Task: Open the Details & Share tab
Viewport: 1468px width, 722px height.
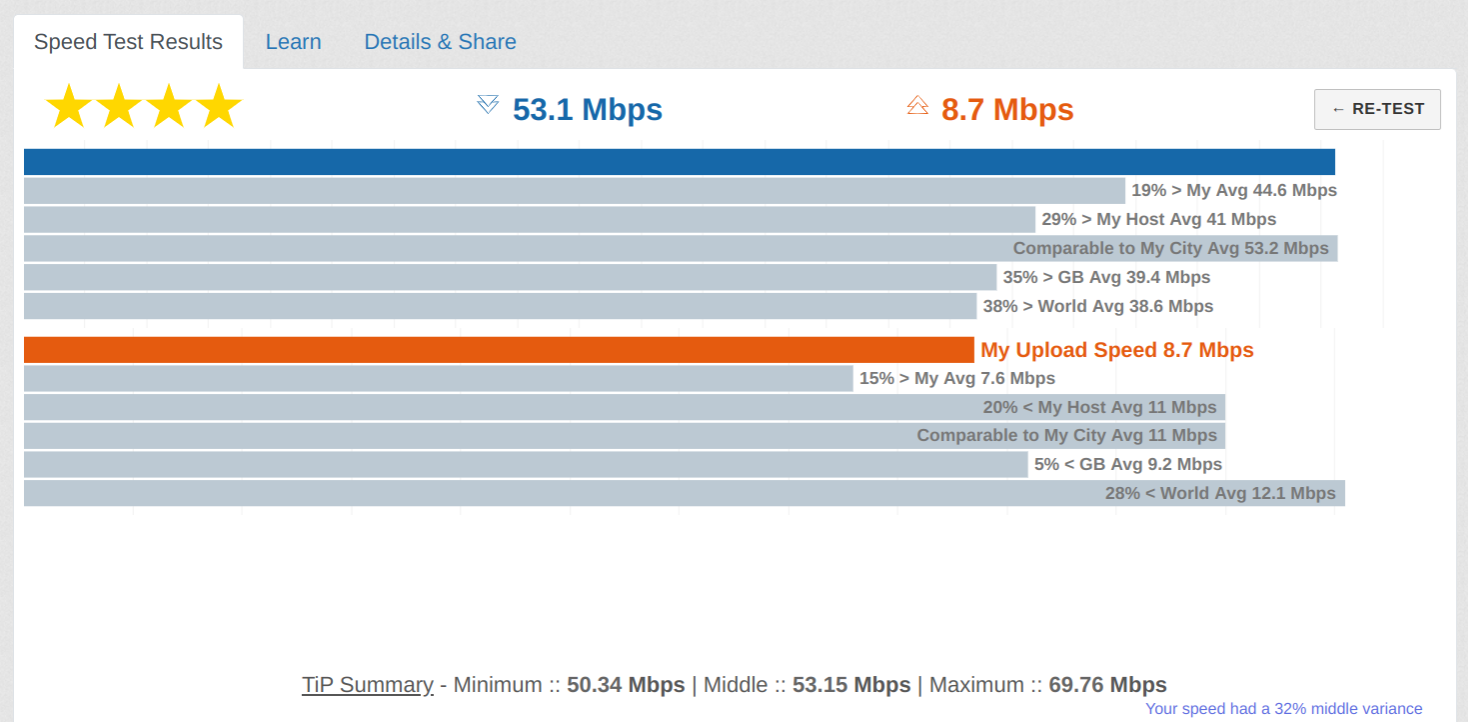Action: tap(440, 42)
